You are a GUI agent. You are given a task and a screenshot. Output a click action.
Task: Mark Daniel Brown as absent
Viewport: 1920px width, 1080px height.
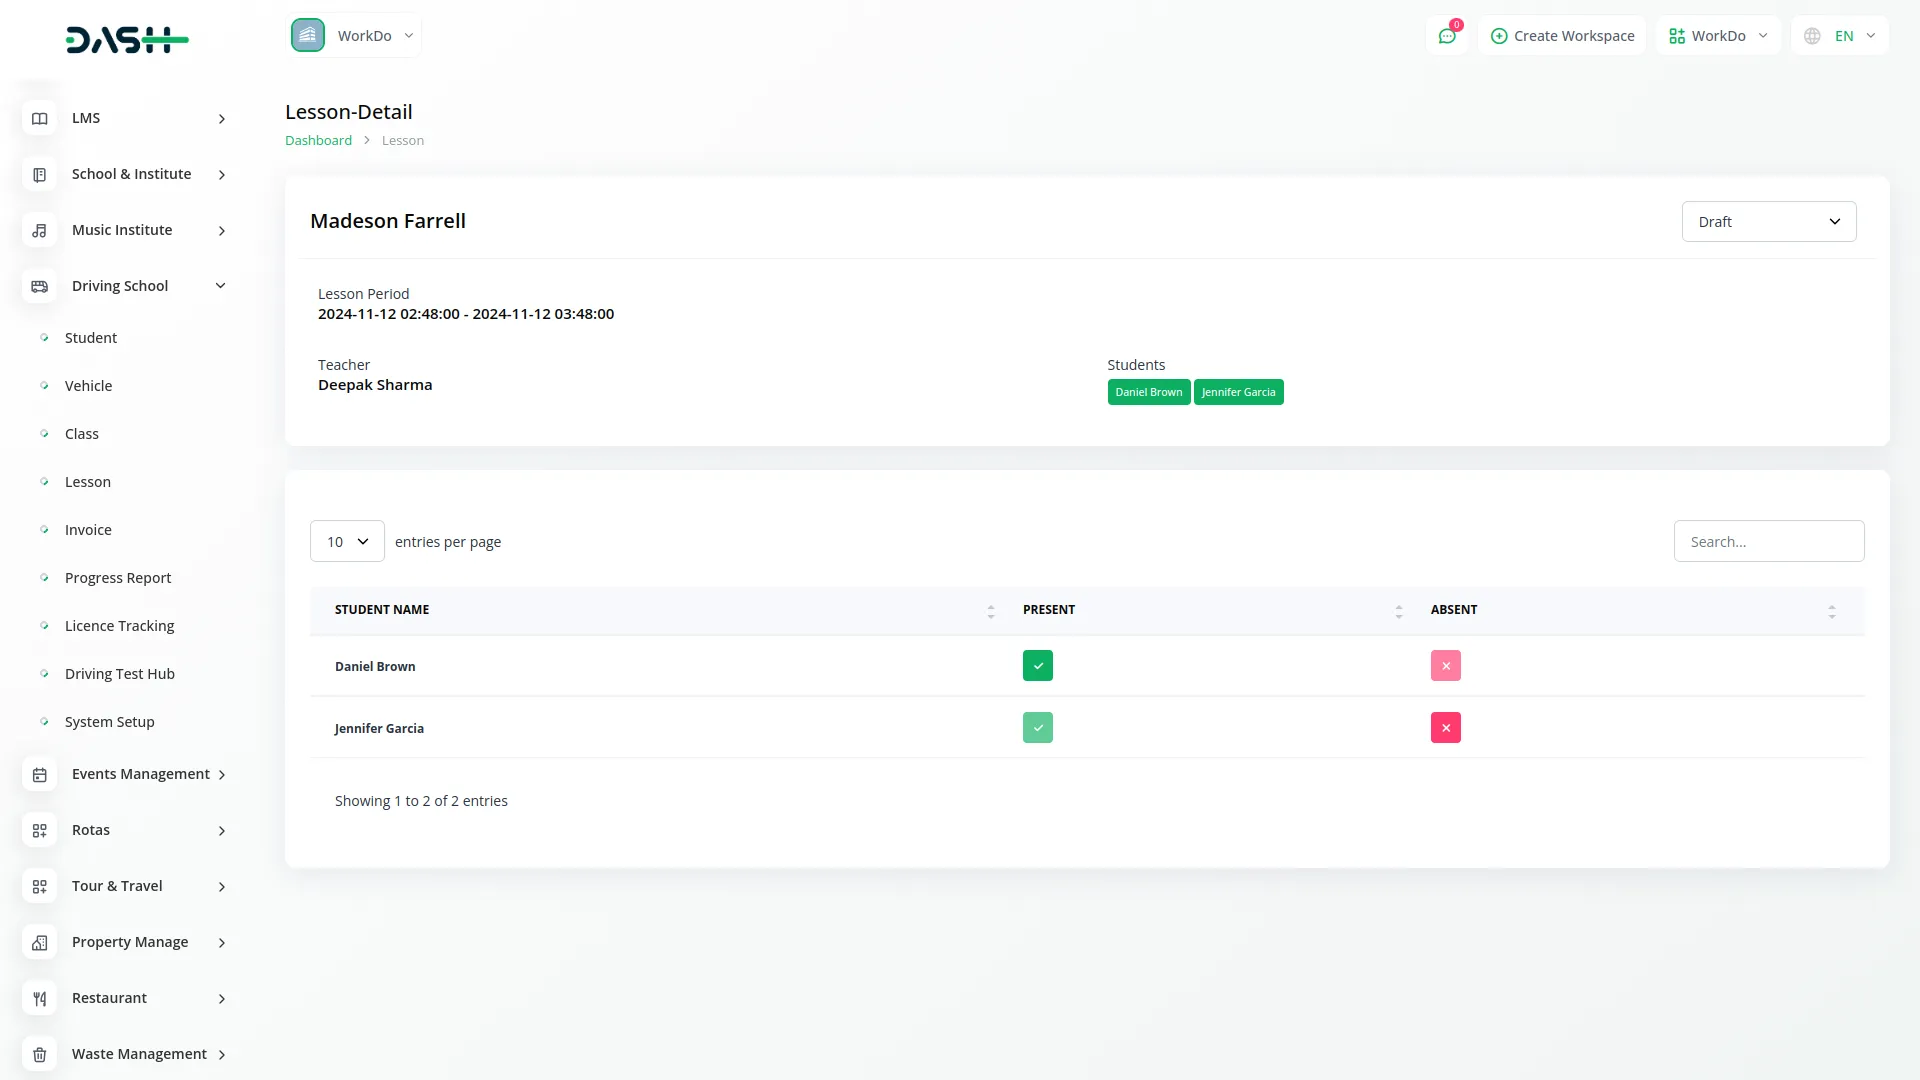tap(1445, 666)
